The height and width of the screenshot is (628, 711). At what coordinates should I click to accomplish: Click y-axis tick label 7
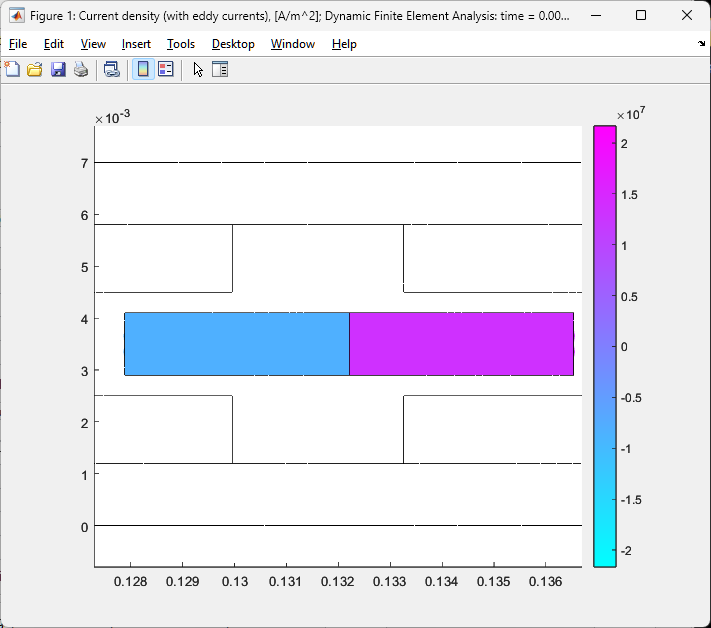coord(84,163)
